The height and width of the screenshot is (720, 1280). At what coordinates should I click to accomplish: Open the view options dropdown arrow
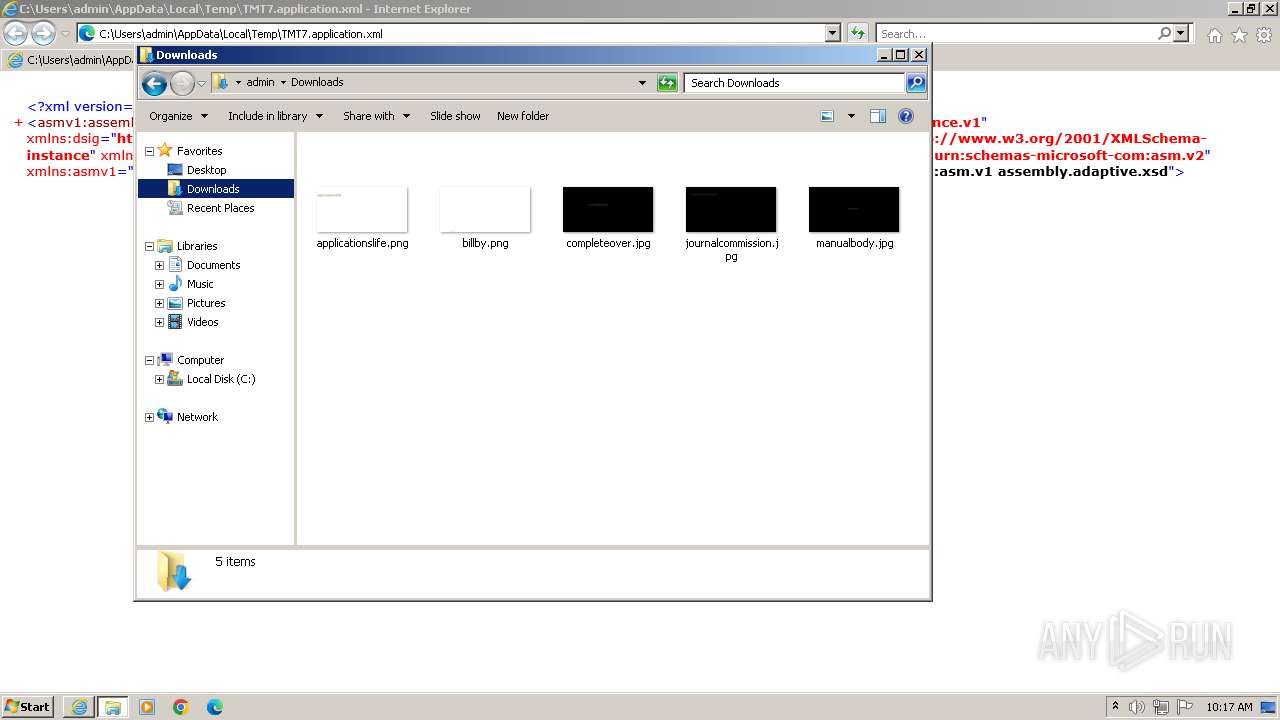851,116
